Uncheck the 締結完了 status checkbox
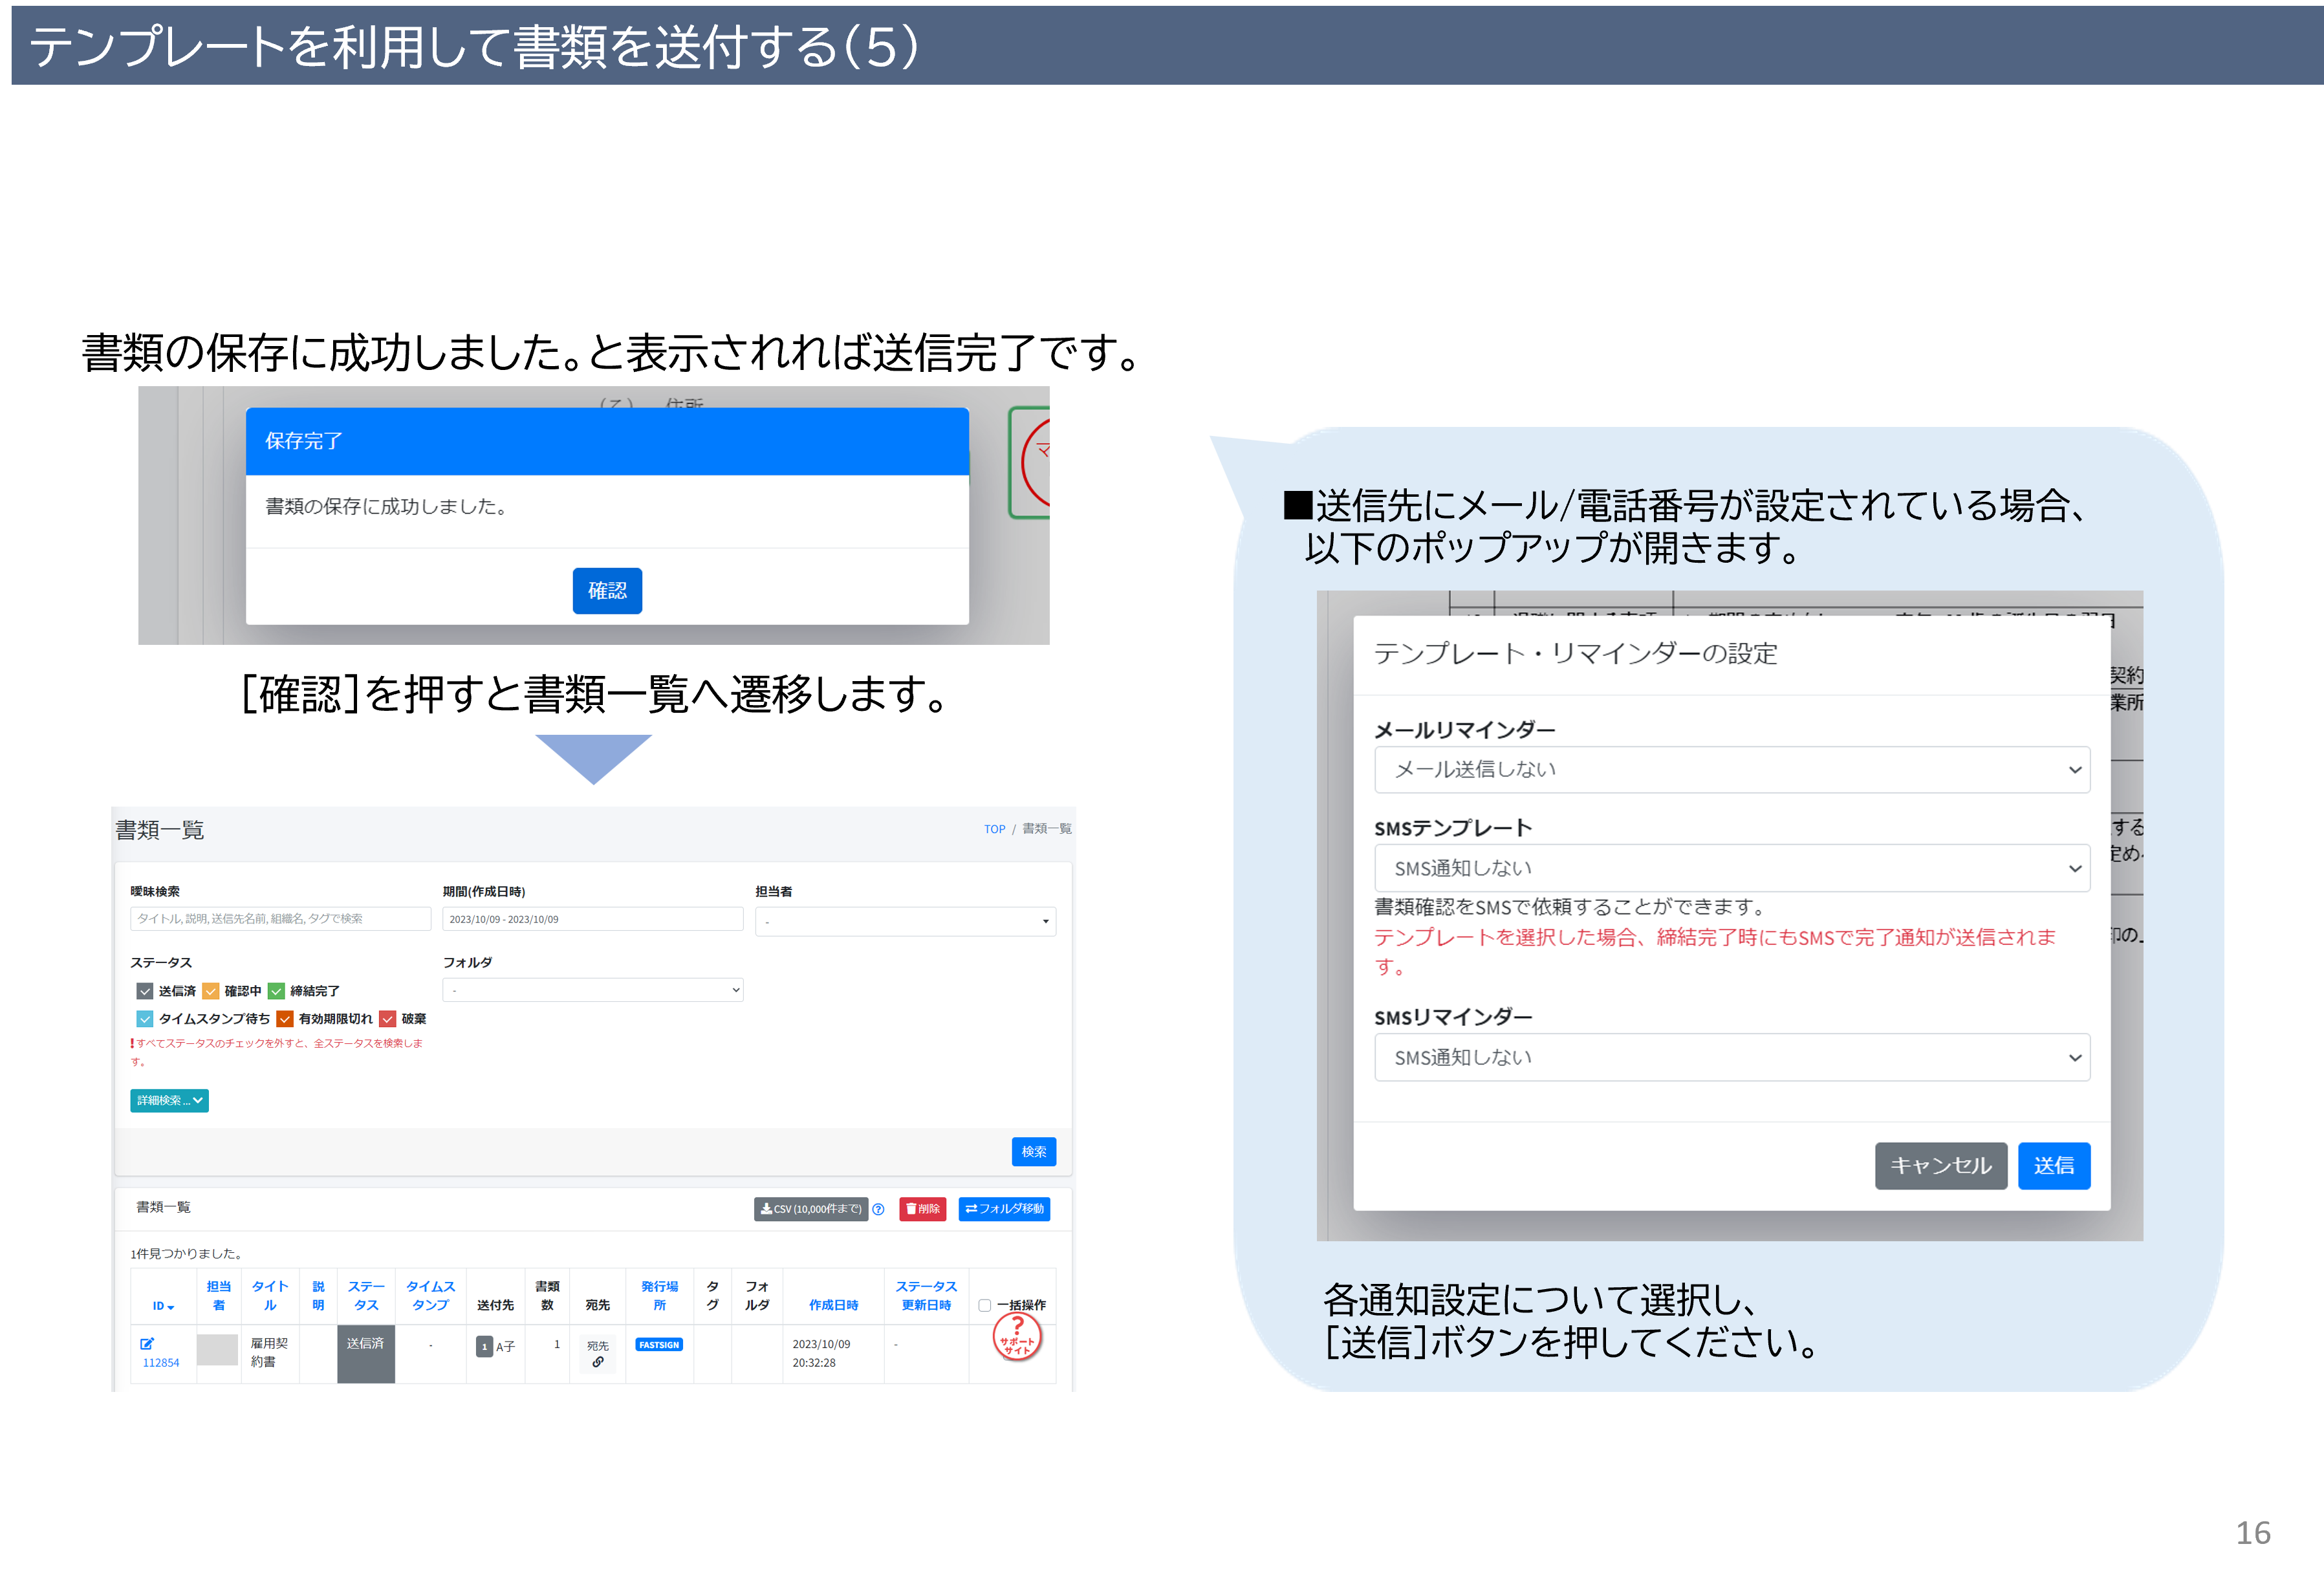 277,991
